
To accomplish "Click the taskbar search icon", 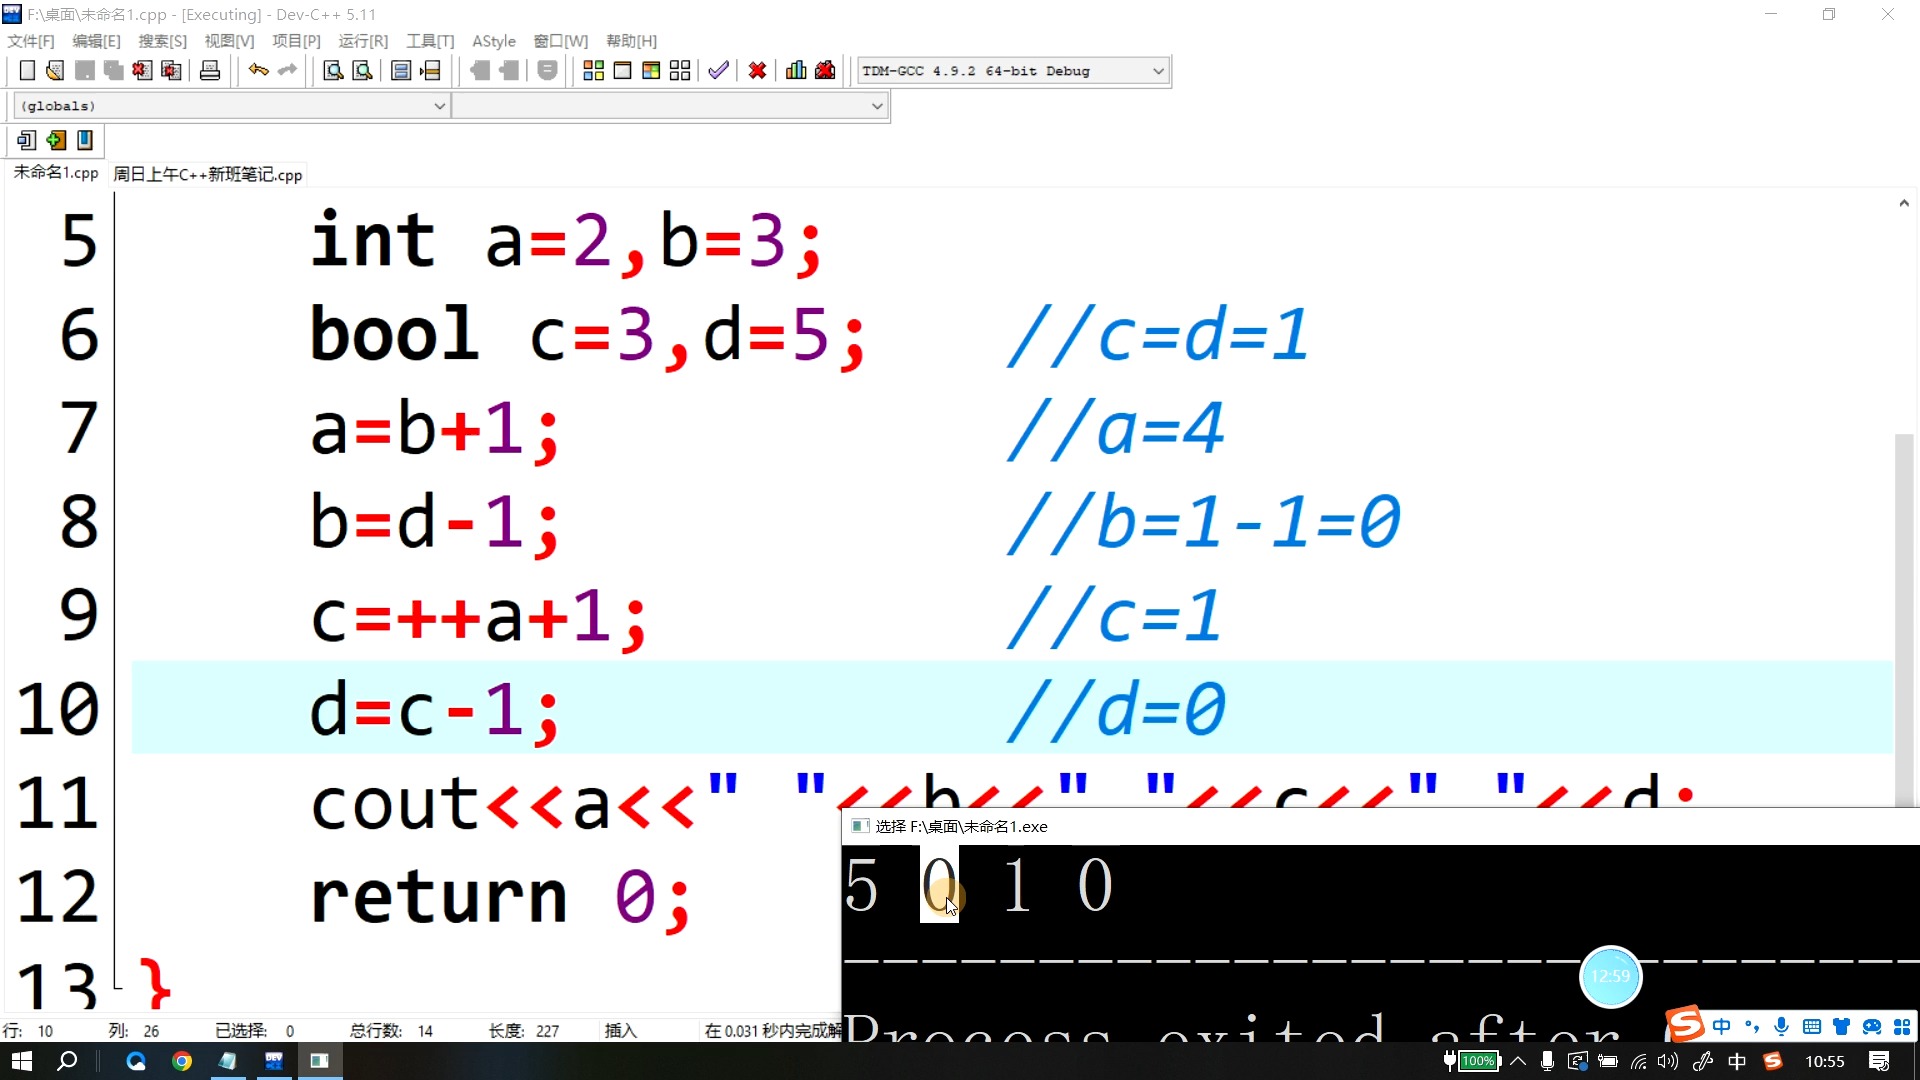I will [67, 1061].
